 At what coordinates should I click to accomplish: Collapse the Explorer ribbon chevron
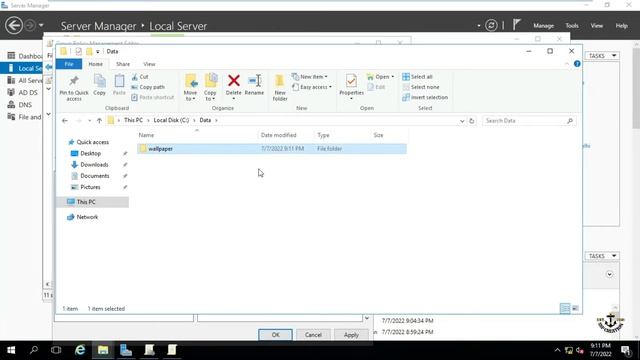pyautogui.click(x=567, y=64)
